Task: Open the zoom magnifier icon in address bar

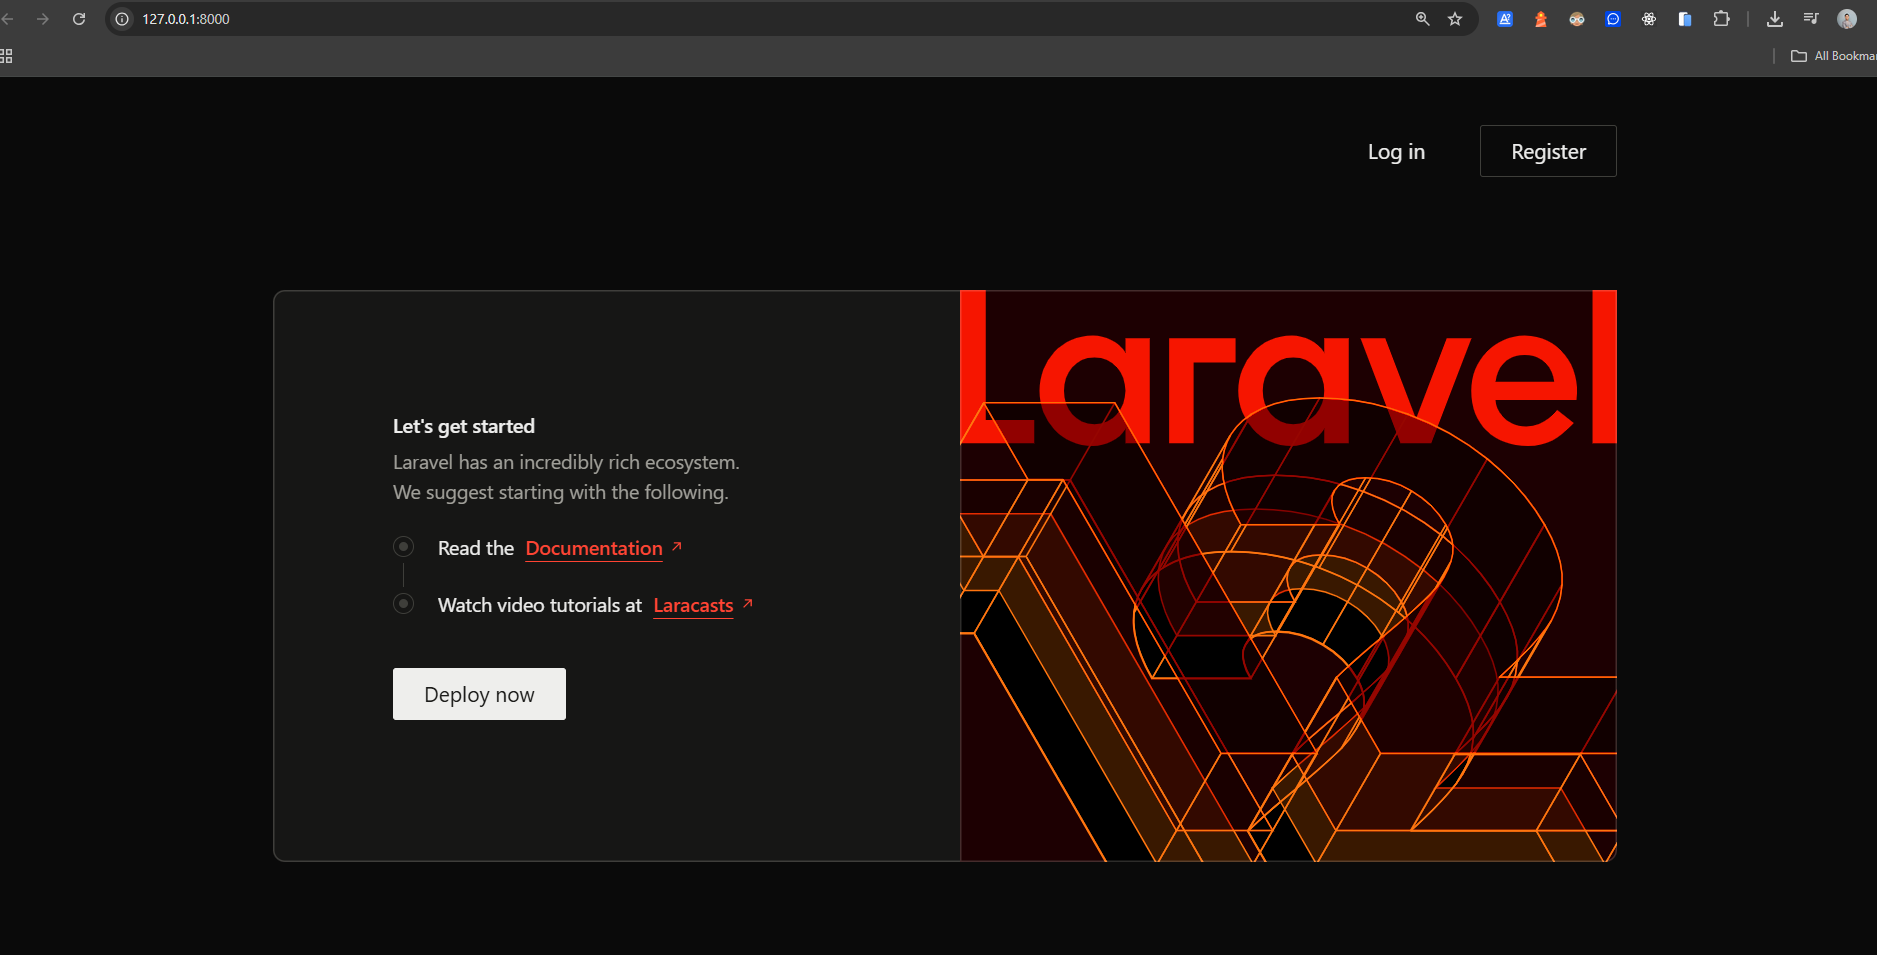Action: point(1422,19)
